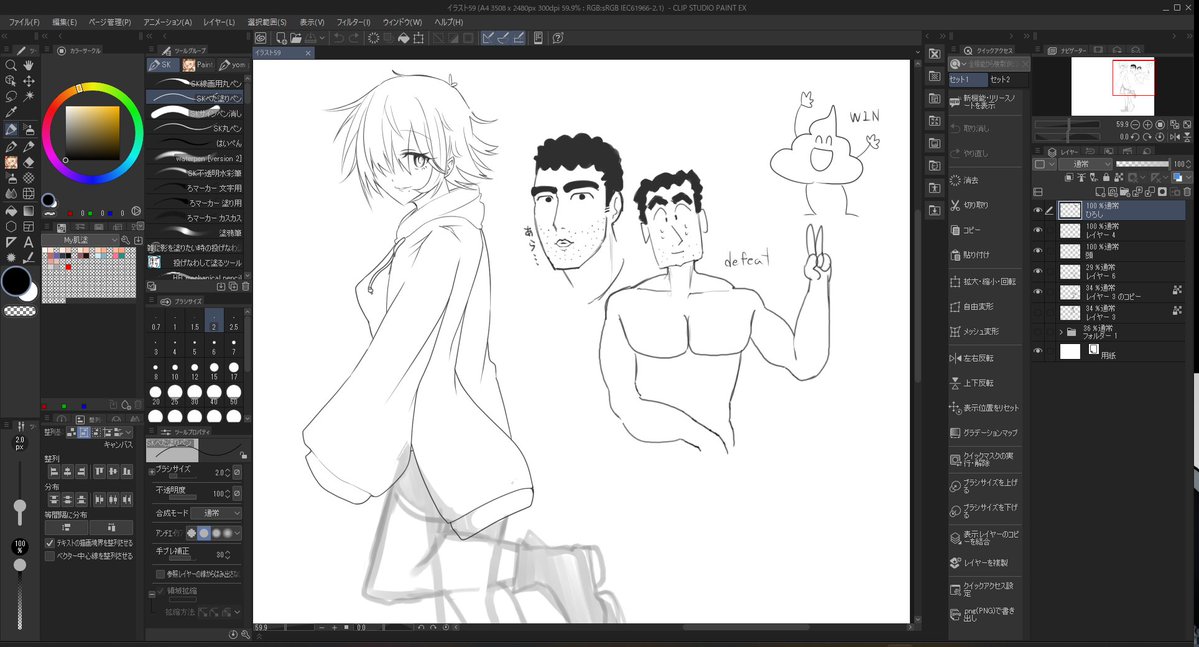Open the 合成モード dropdown in Tool Property

pyautogui.click(x=216, y=513)
